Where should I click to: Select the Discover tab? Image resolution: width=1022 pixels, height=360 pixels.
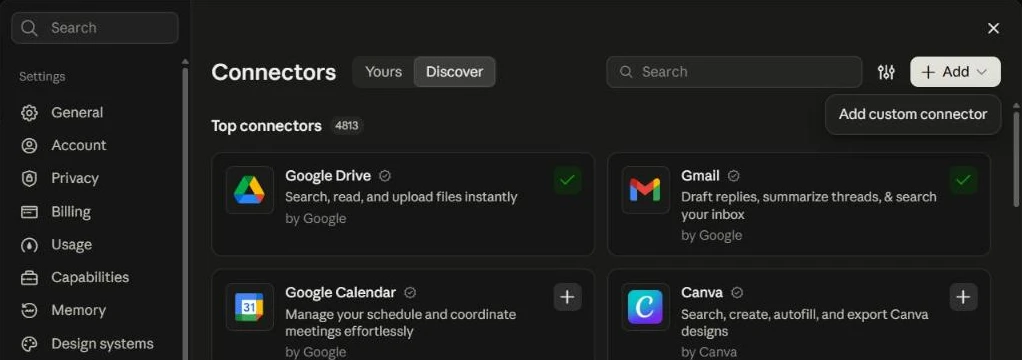coord(454,72)
